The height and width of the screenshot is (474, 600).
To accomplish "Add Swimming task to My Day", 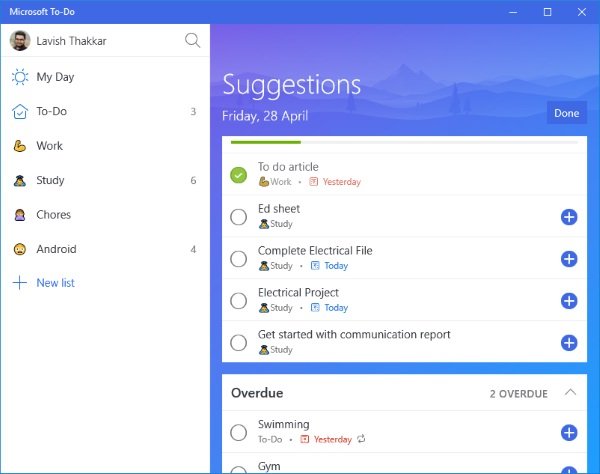I will pyautogui.click(x=569, y=433).
